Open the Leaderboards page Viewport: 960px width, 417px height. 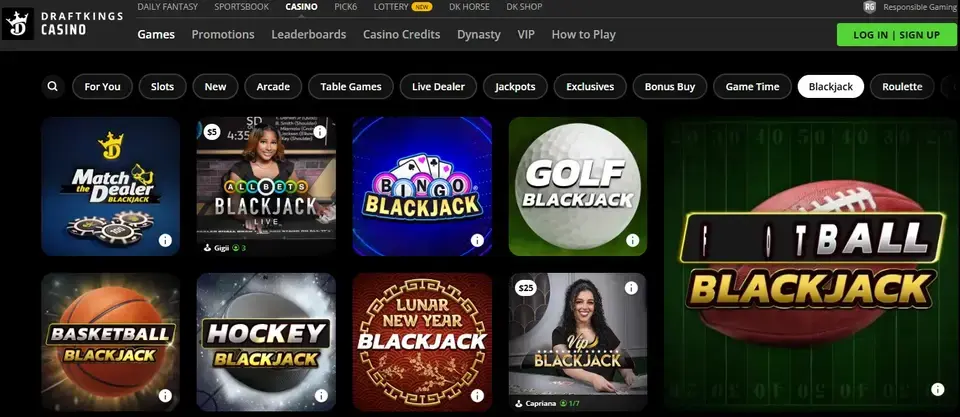coord(309,34)
